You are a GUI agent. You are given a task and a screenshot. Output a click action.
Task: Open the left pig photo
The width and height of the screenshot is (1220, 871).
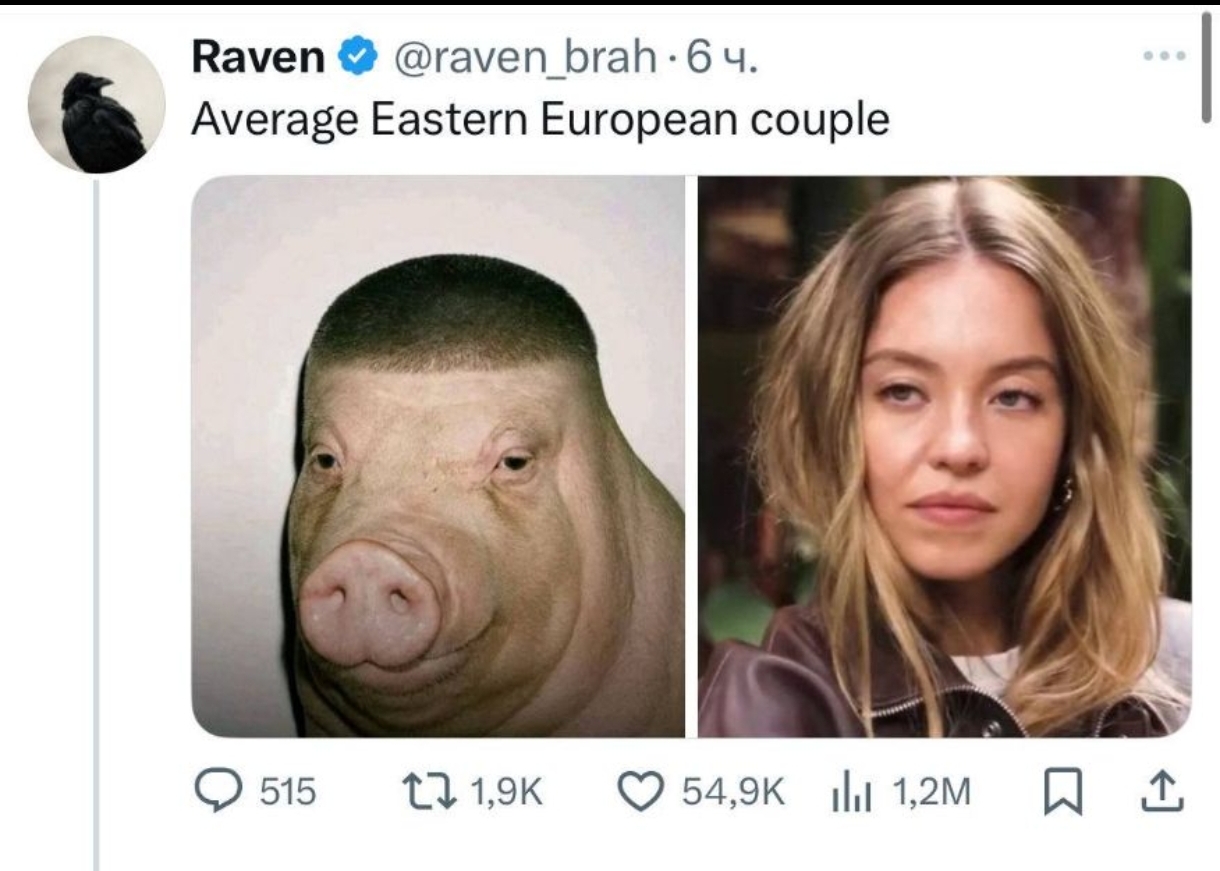pos(438,456)
